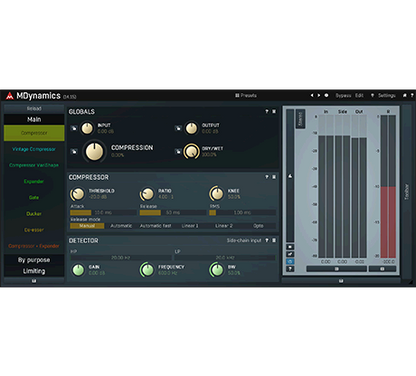Screen dimensions: 416x376
Task: Click the Knee knob
Action: 217,194
